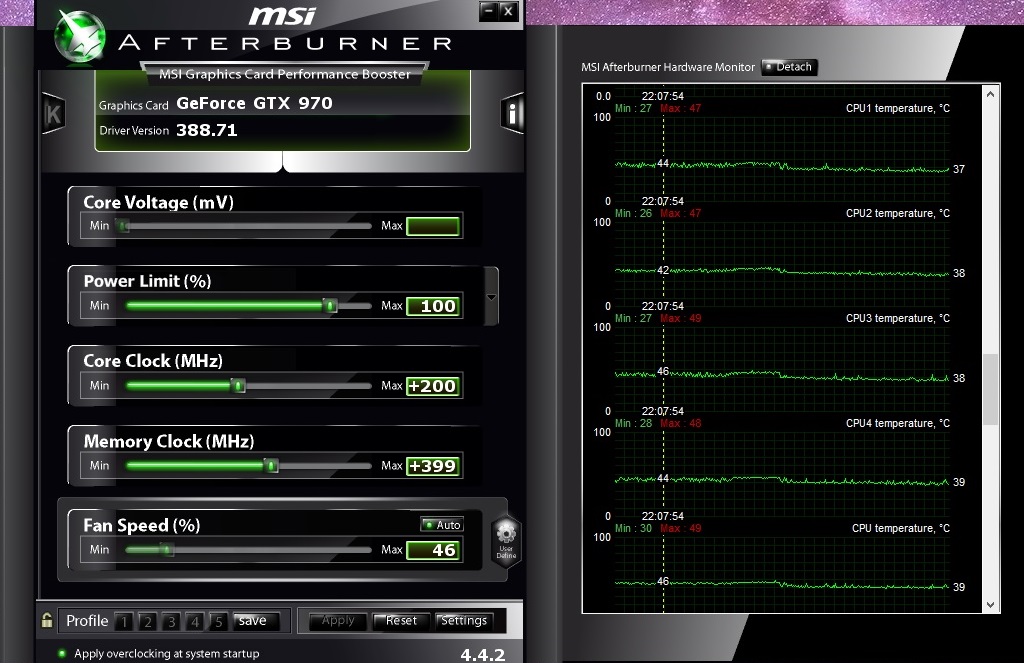The width and height of the screenshot is (1024, 663).
Task: Click the hardware monitor scroll up arrow
Action: click(991, 94)
